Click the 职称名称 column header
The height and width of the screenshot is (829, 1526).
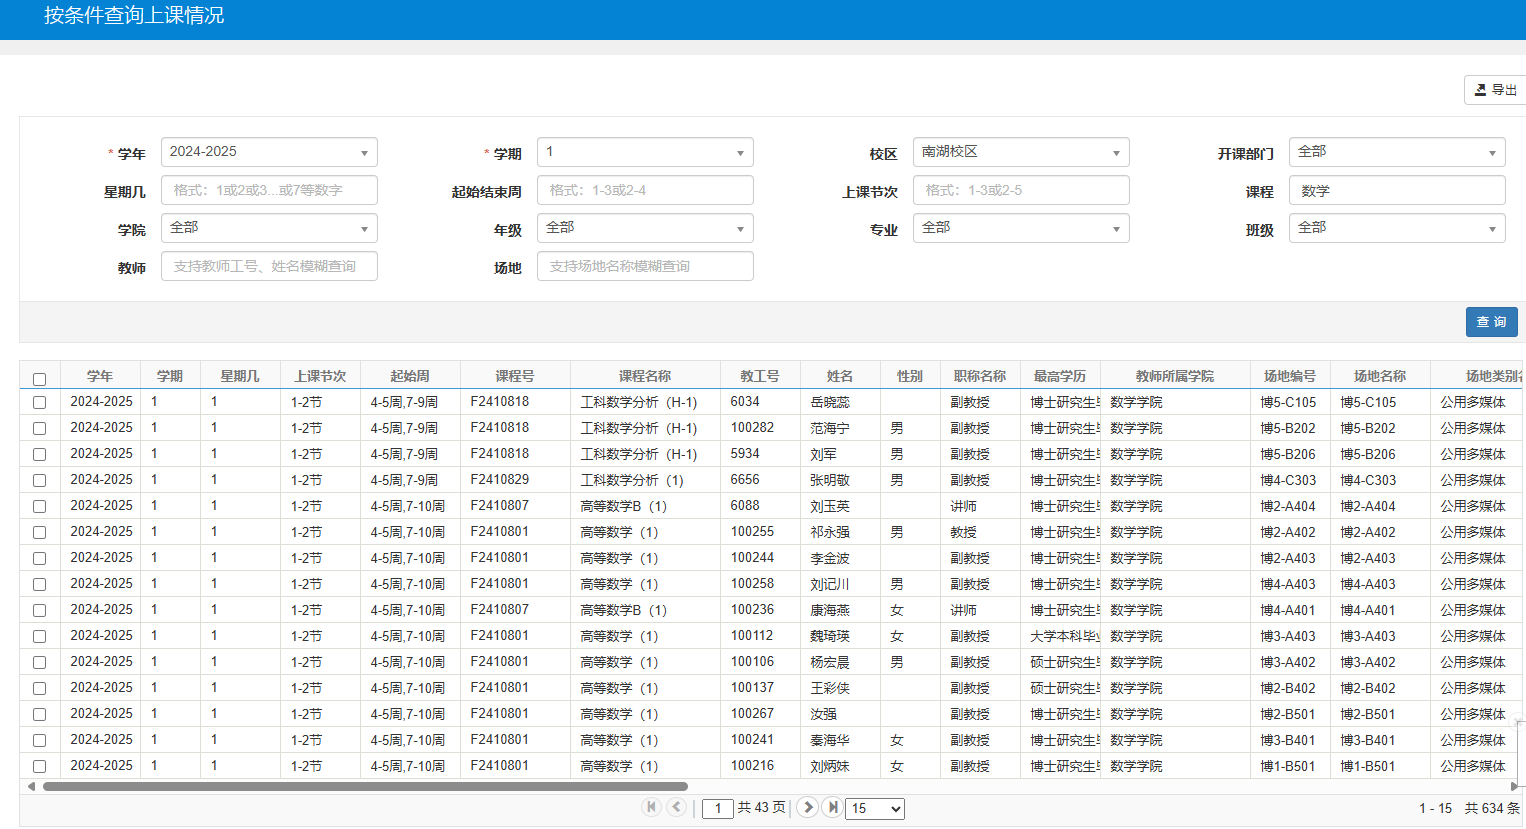(x=980, y=376)
